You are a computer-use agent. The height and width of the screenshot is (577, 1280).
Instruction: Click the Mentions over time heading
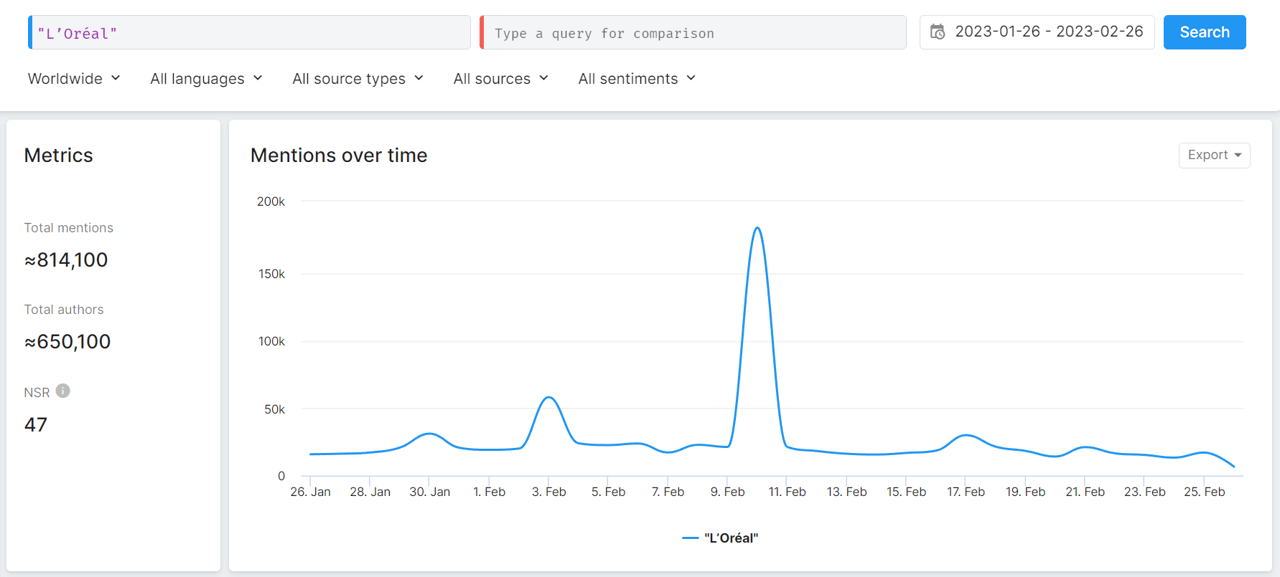tap(339, 155)
